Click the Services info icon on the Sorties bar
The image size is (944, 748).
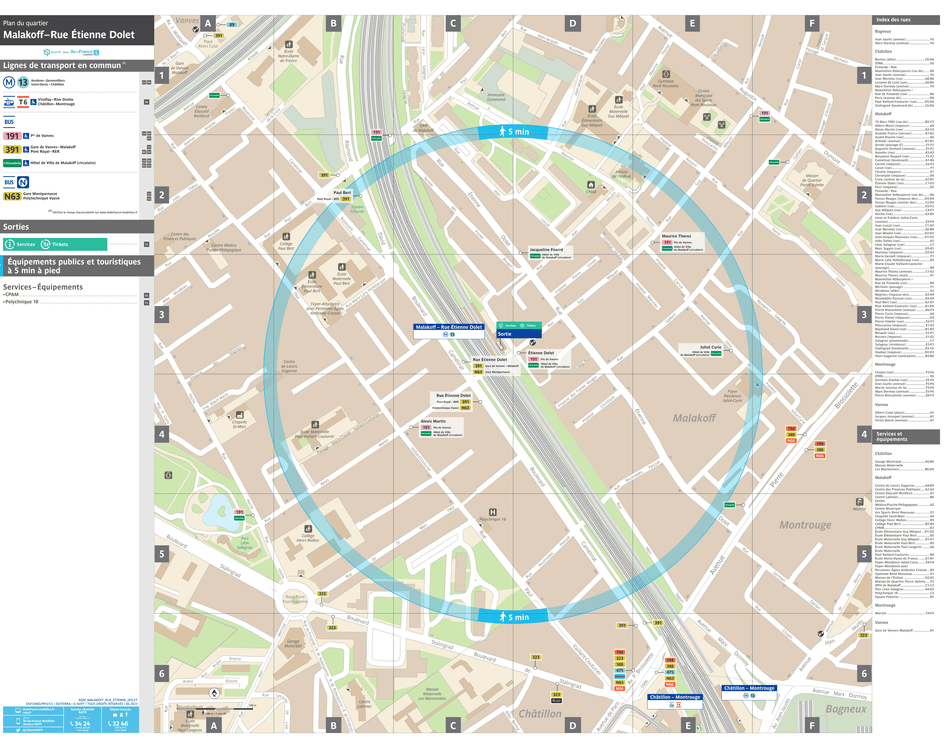[11, 244]
